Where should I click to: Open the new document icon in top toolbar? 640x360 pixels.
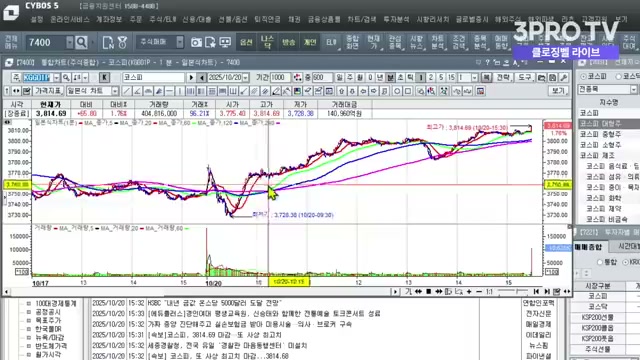coord(108,42)
